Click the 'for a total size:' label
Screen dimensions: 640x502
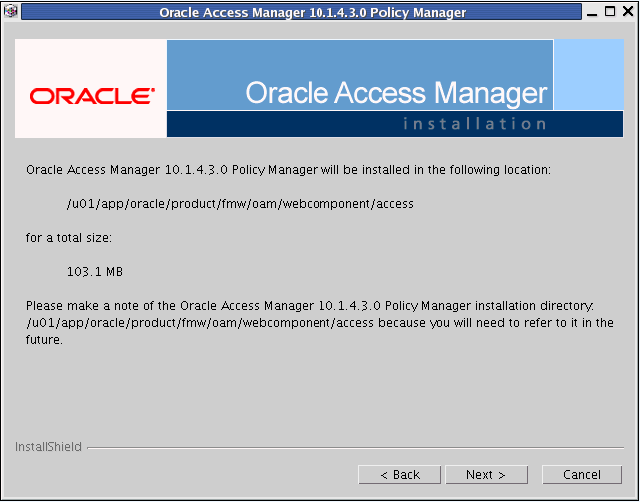point(69,238)
